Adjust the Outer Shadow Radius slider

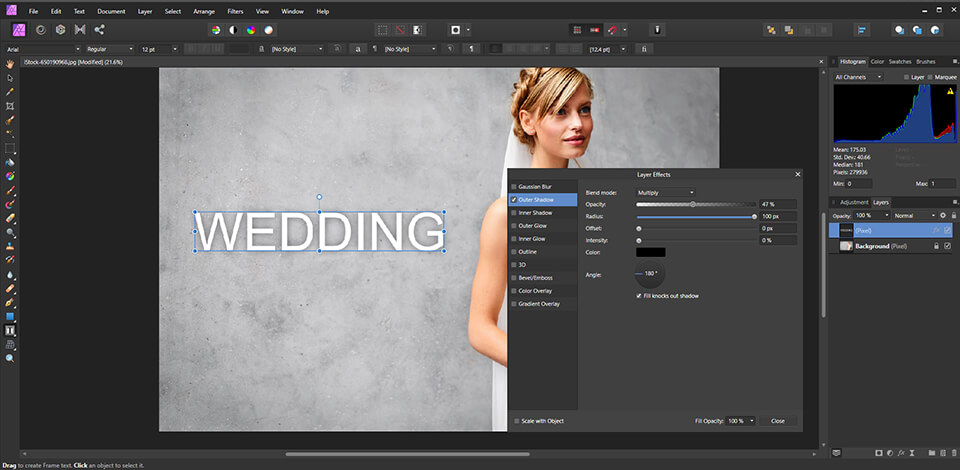[696, 217]
